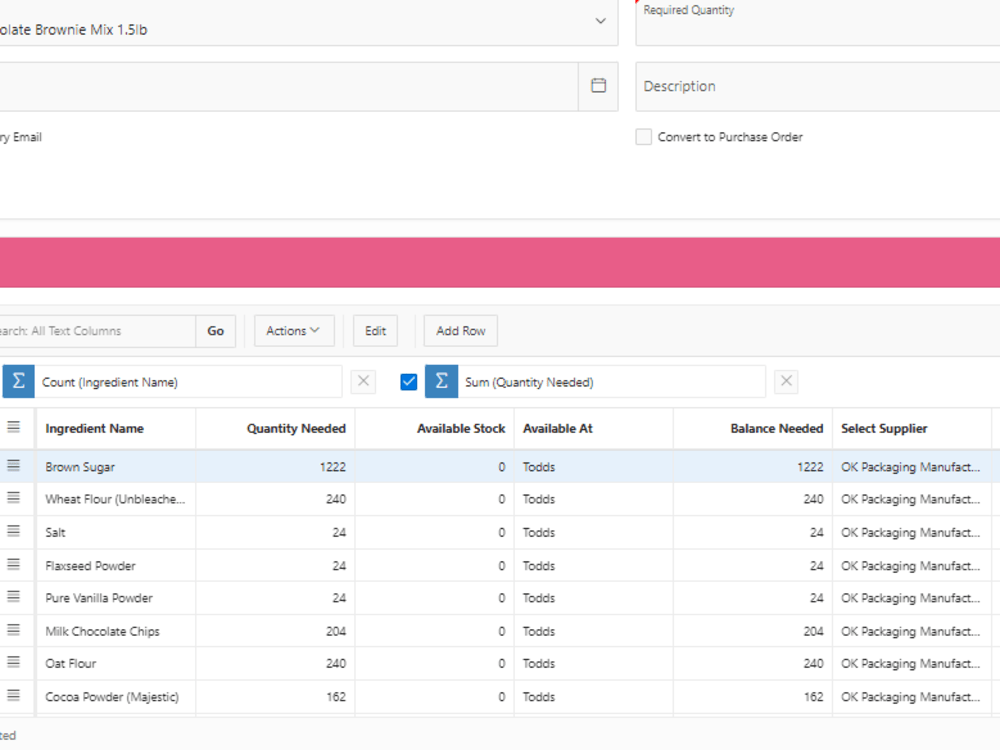The image size is (1000, 750).
Task: Click the Salt row drag handle
Action: 16,531
